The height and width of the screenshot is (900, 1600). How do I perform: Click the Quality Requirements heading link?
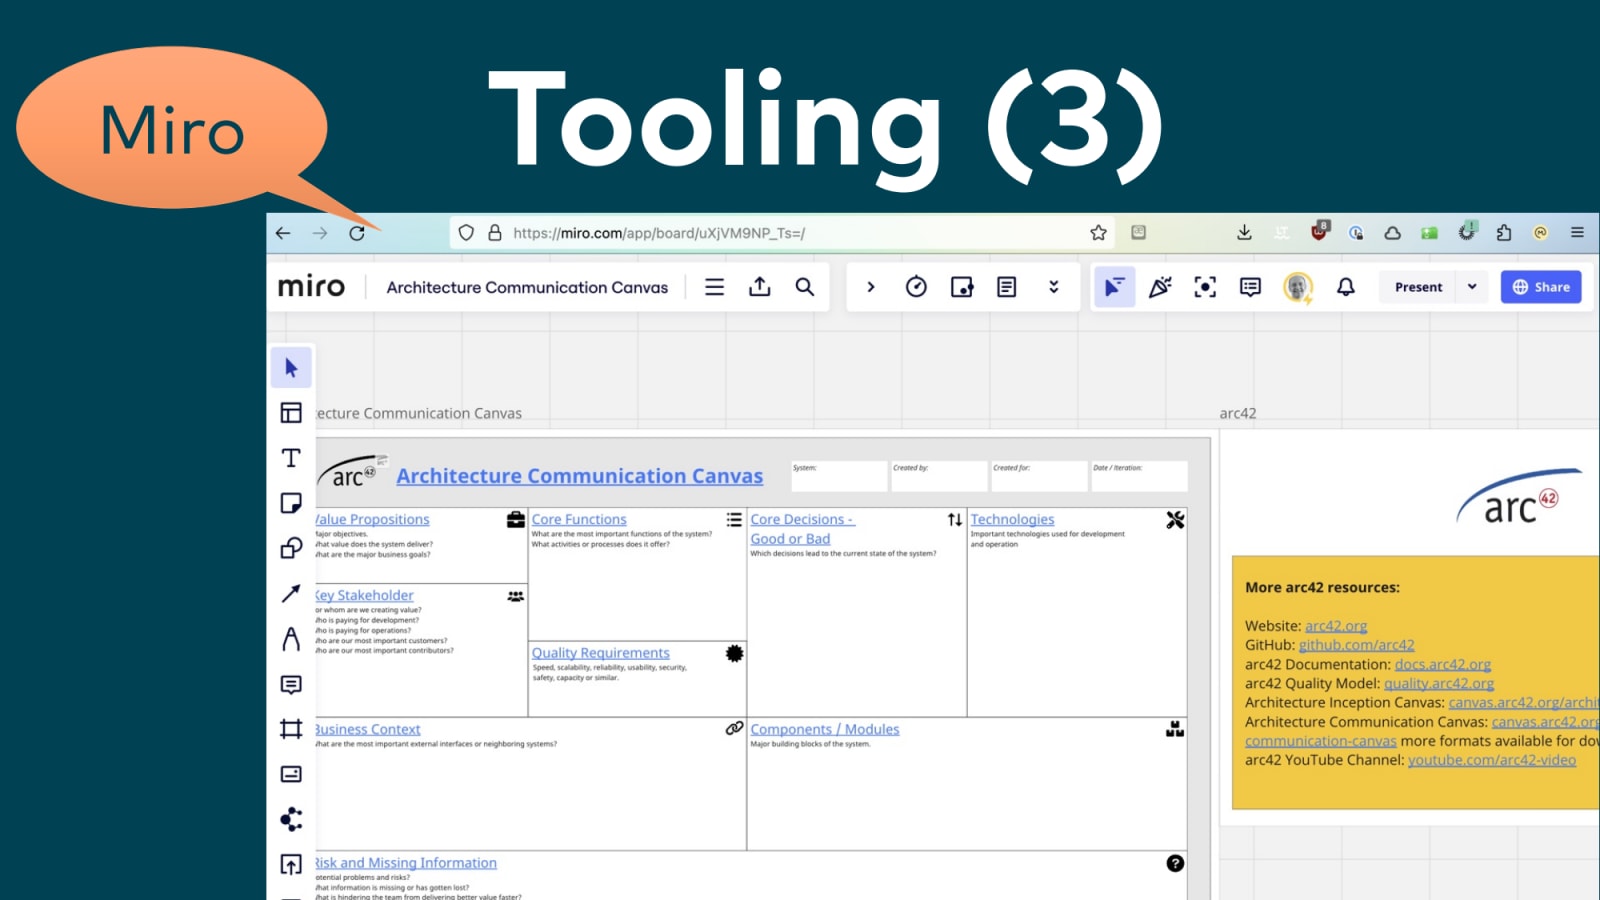point(600,653)
